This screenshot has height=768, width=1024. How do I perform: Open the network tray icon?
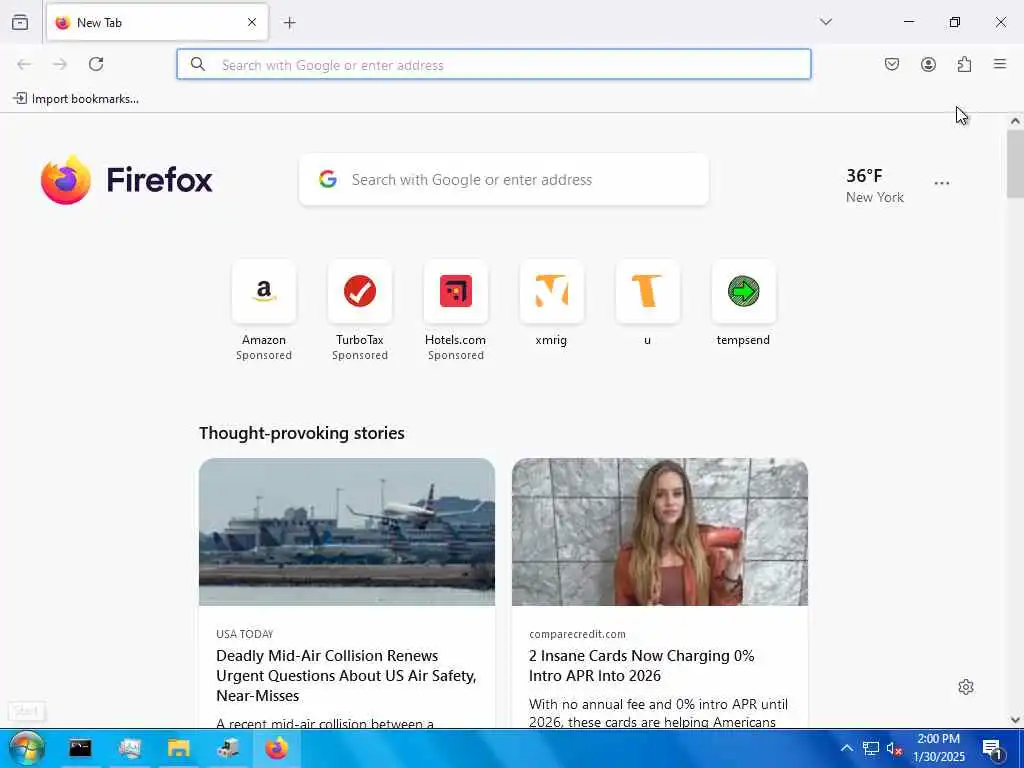(871, 748)
